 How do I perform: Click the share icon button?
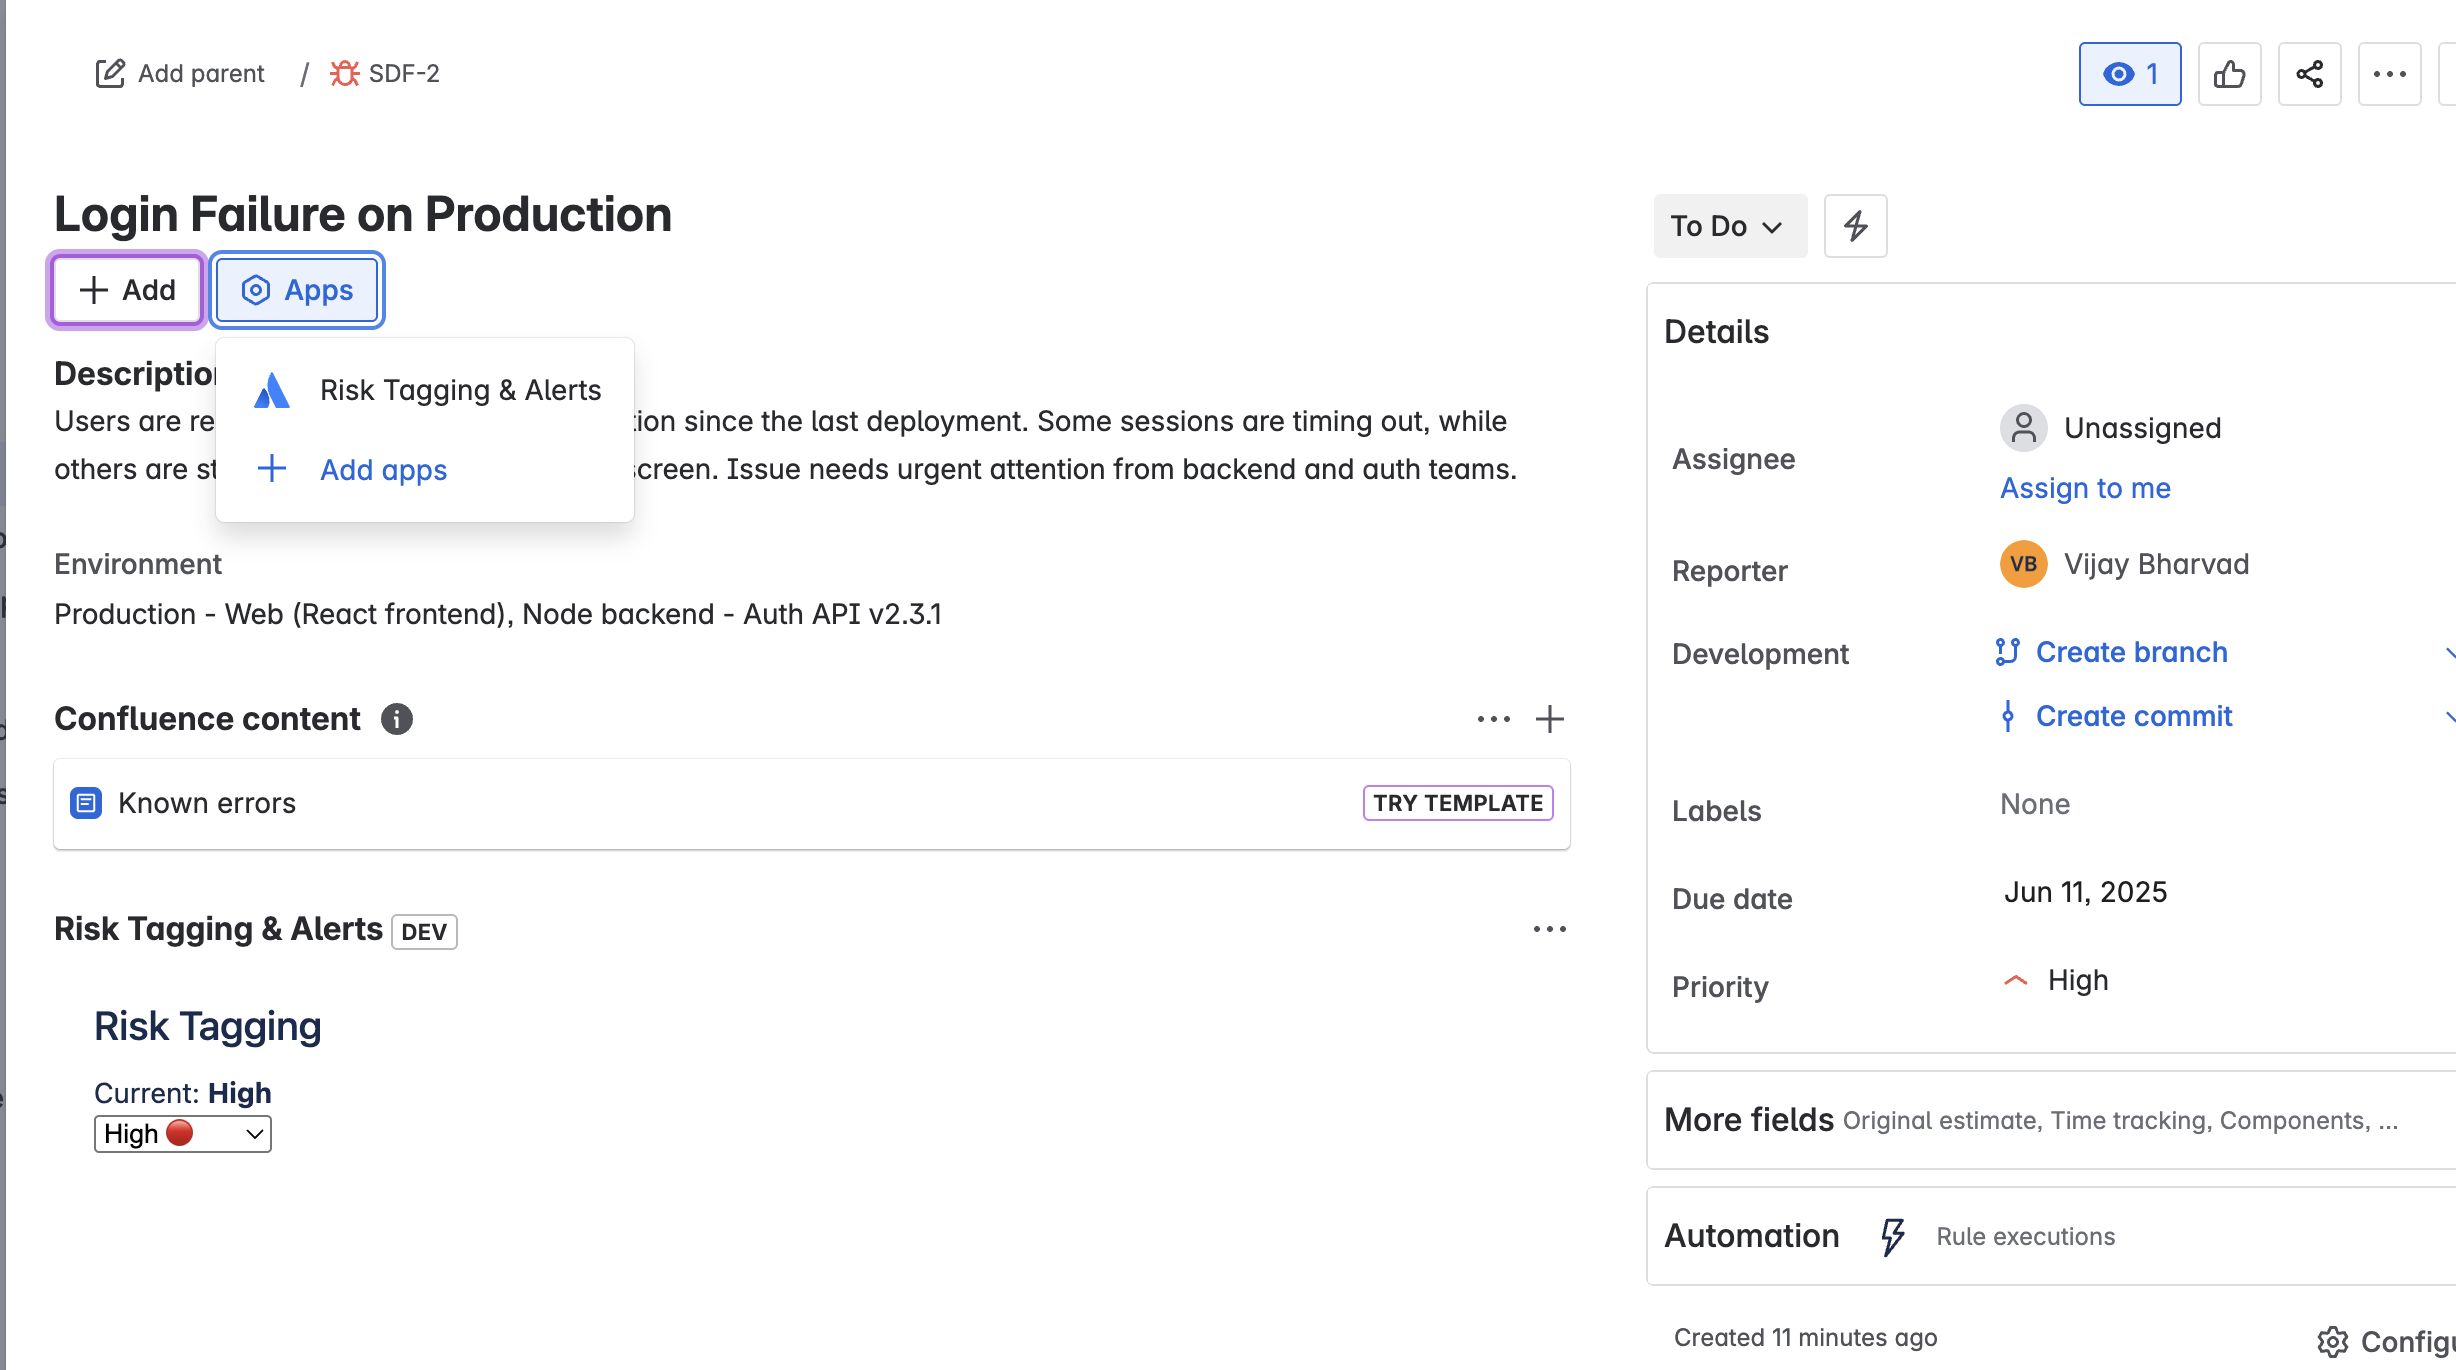pyautogui.click(x=2309, y=74)
